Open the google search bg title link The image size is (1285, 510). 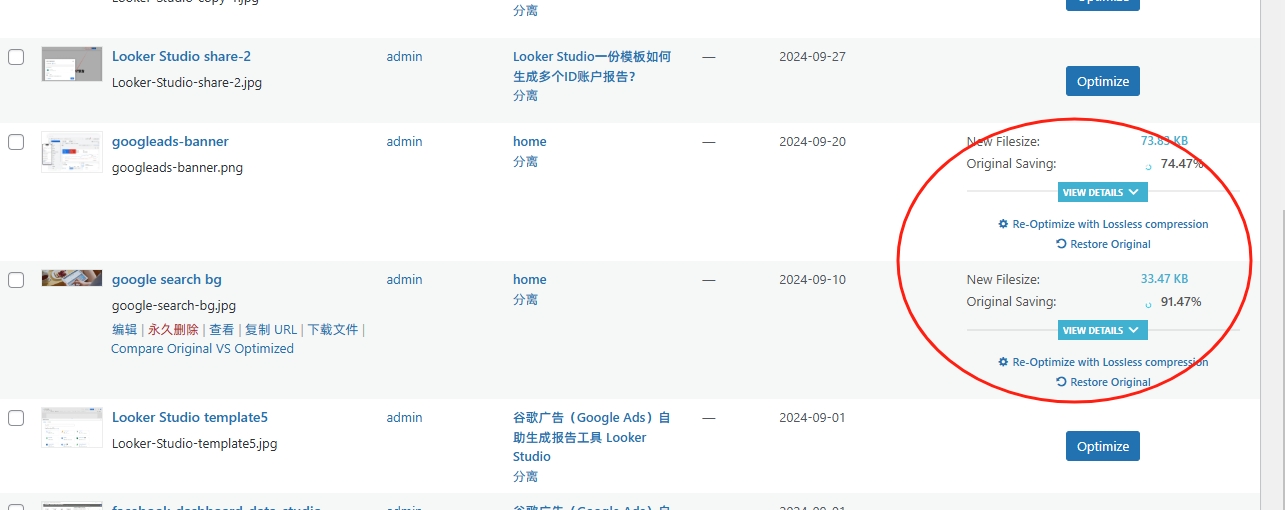tap(167, 280)
